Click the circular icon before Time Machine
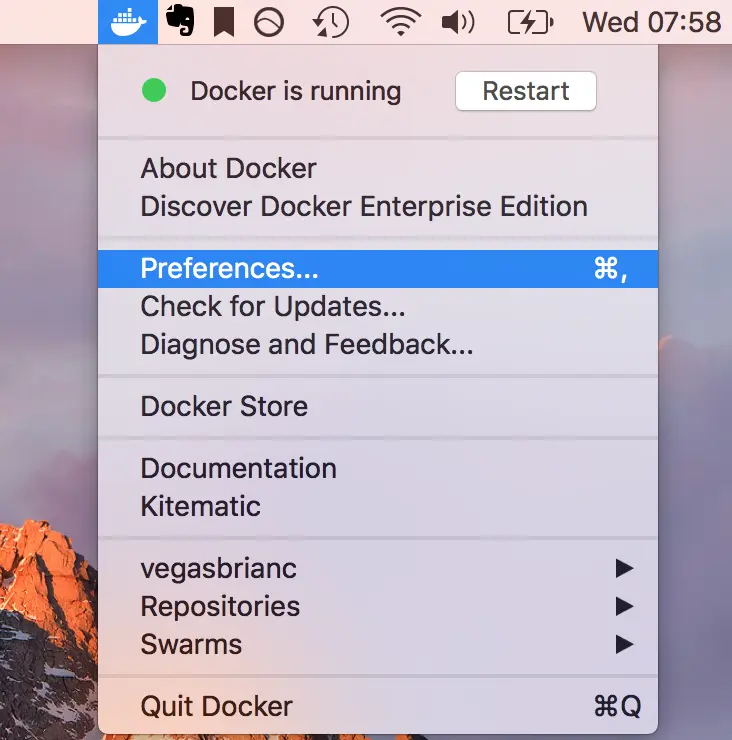The height and width of the screenshot is (740, 732). pos(269,22)
